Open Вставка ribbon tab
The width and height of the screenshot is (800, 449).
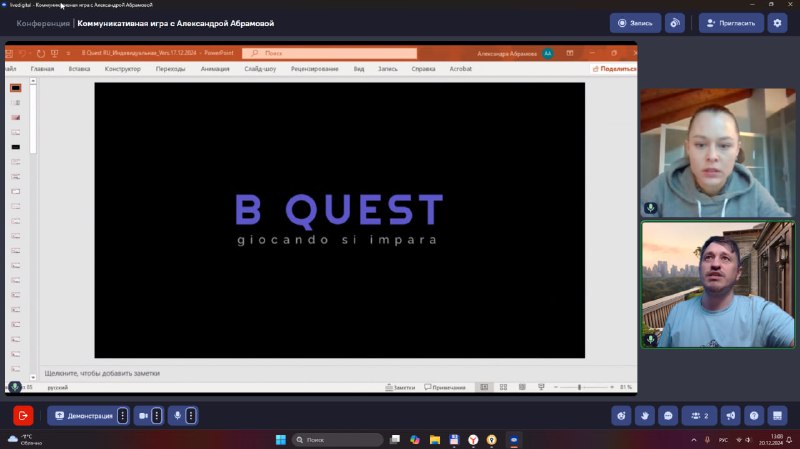tap(80, 69)
